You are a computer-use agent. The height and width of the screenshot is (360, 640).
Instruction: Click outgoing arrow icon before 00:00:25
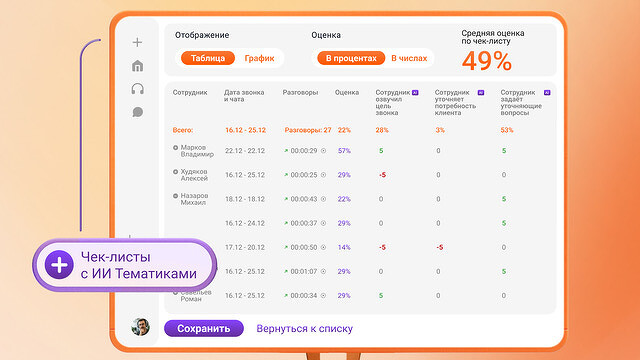pos(286,175)
